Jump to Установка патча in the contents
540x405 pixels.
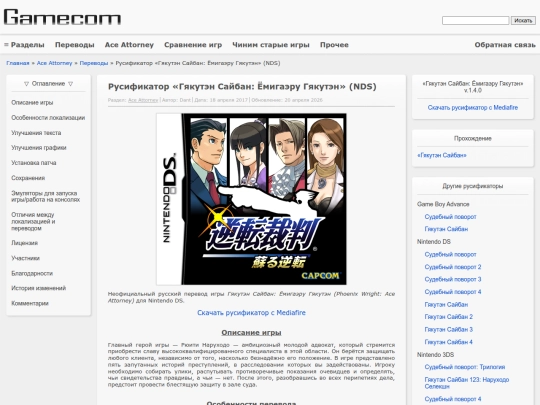[34, 163]
